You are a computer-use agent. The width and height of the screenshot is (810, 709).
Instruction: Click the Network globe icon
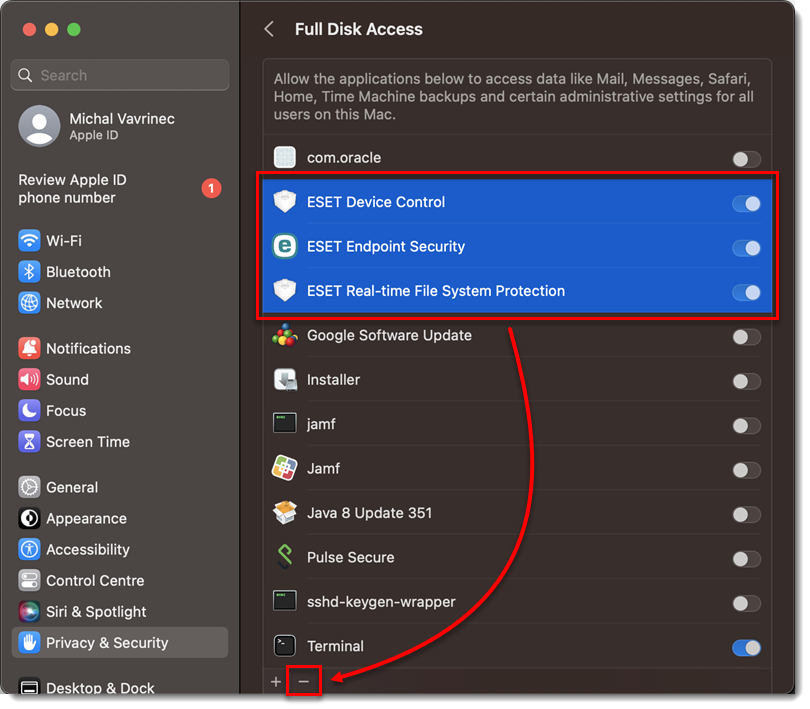coord(29,303)
